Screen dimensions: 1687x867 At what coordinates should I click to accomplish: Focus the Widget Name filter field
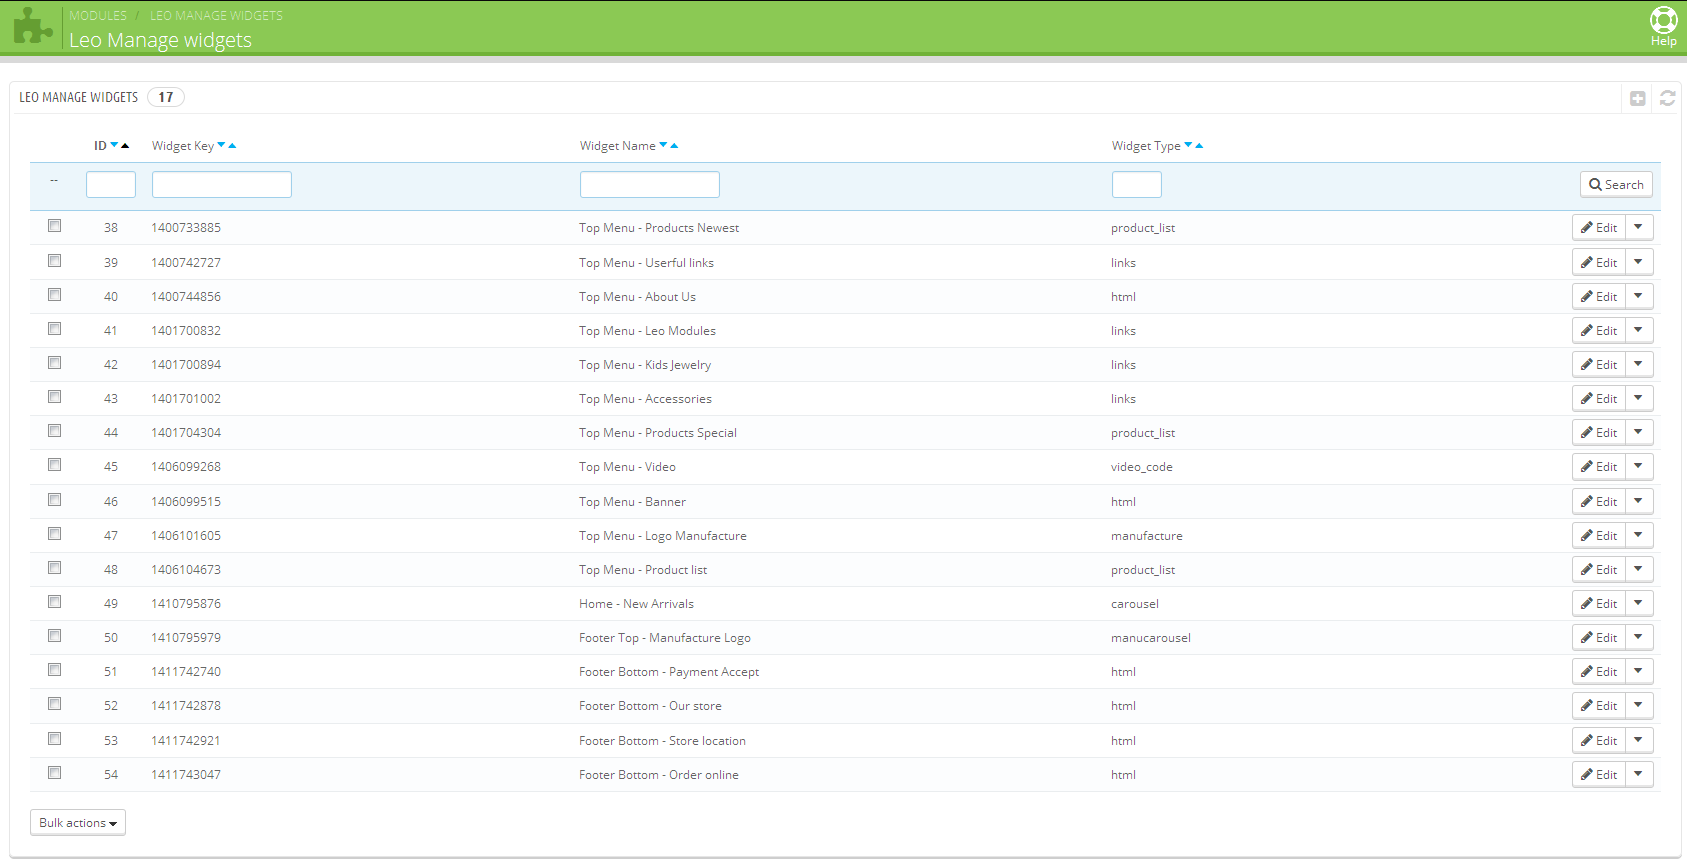tap(650, 185)
